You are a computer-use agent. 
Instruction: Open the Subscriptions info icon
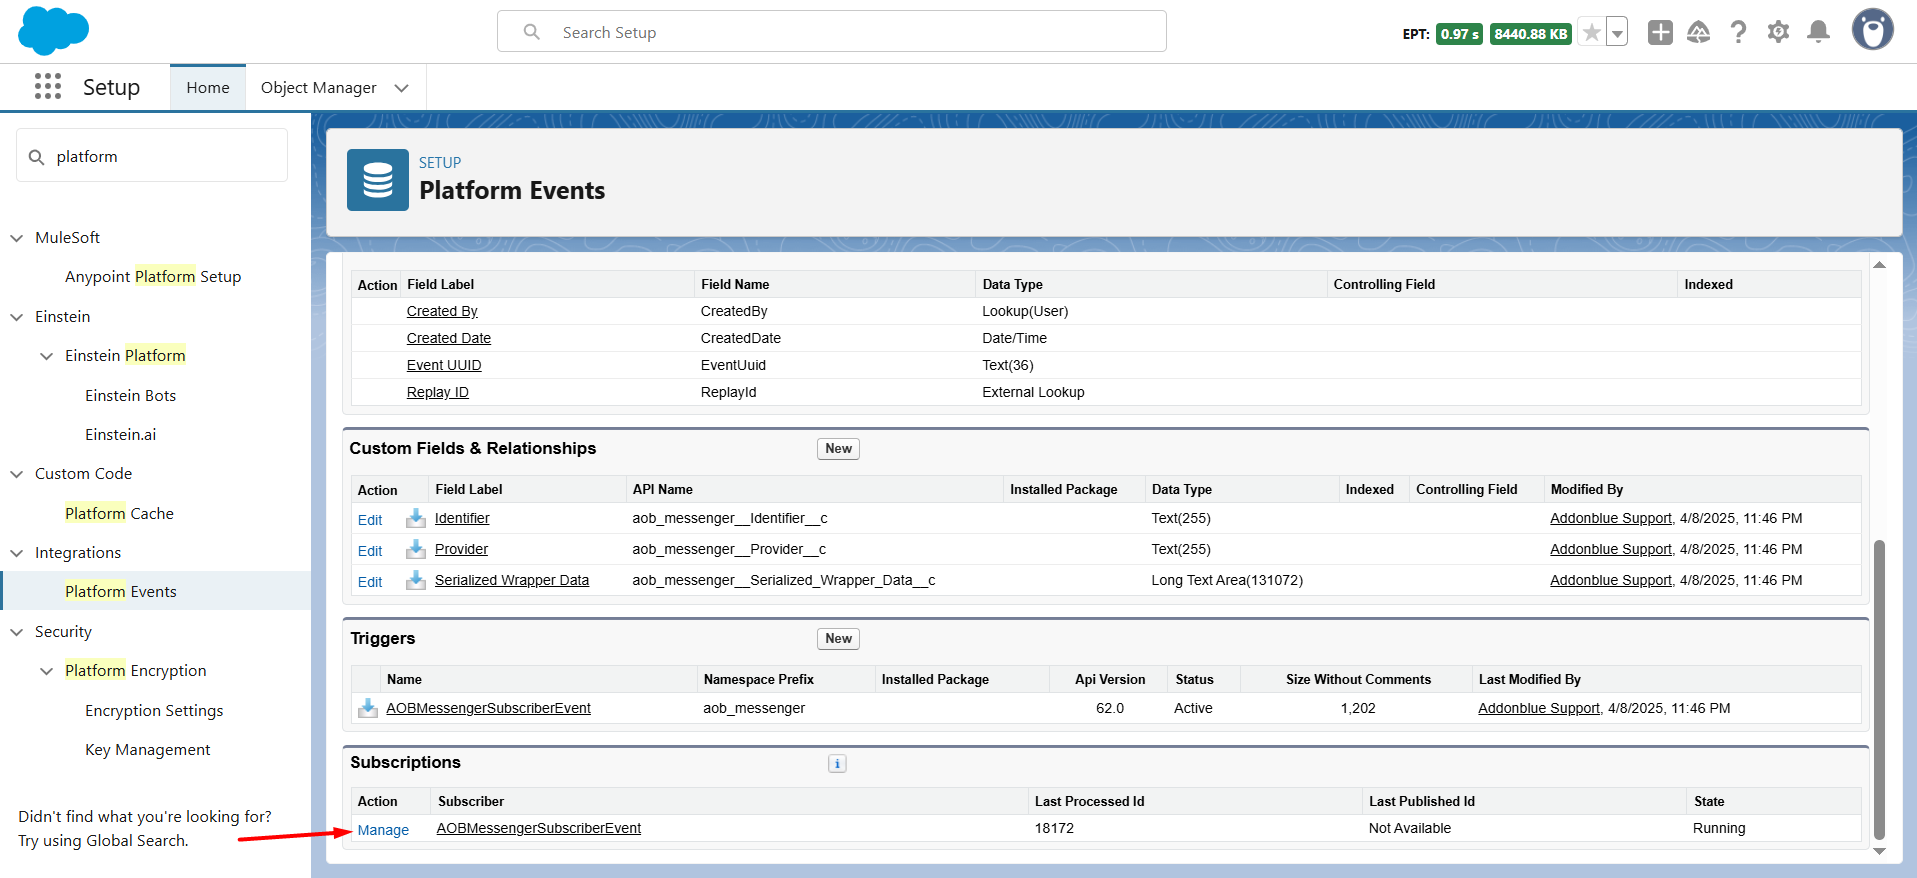click(837, 764)
